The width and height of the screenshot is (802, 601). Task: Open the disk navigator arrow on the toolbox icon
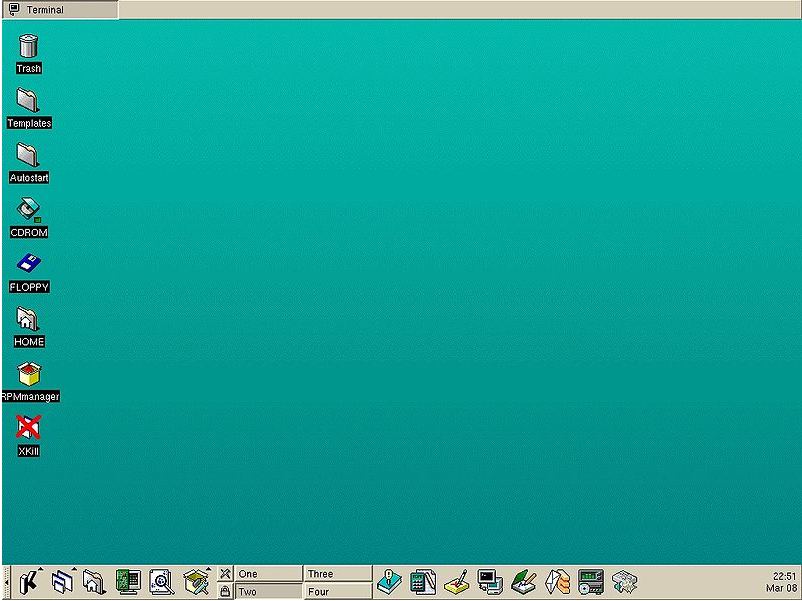click(208, 570)
